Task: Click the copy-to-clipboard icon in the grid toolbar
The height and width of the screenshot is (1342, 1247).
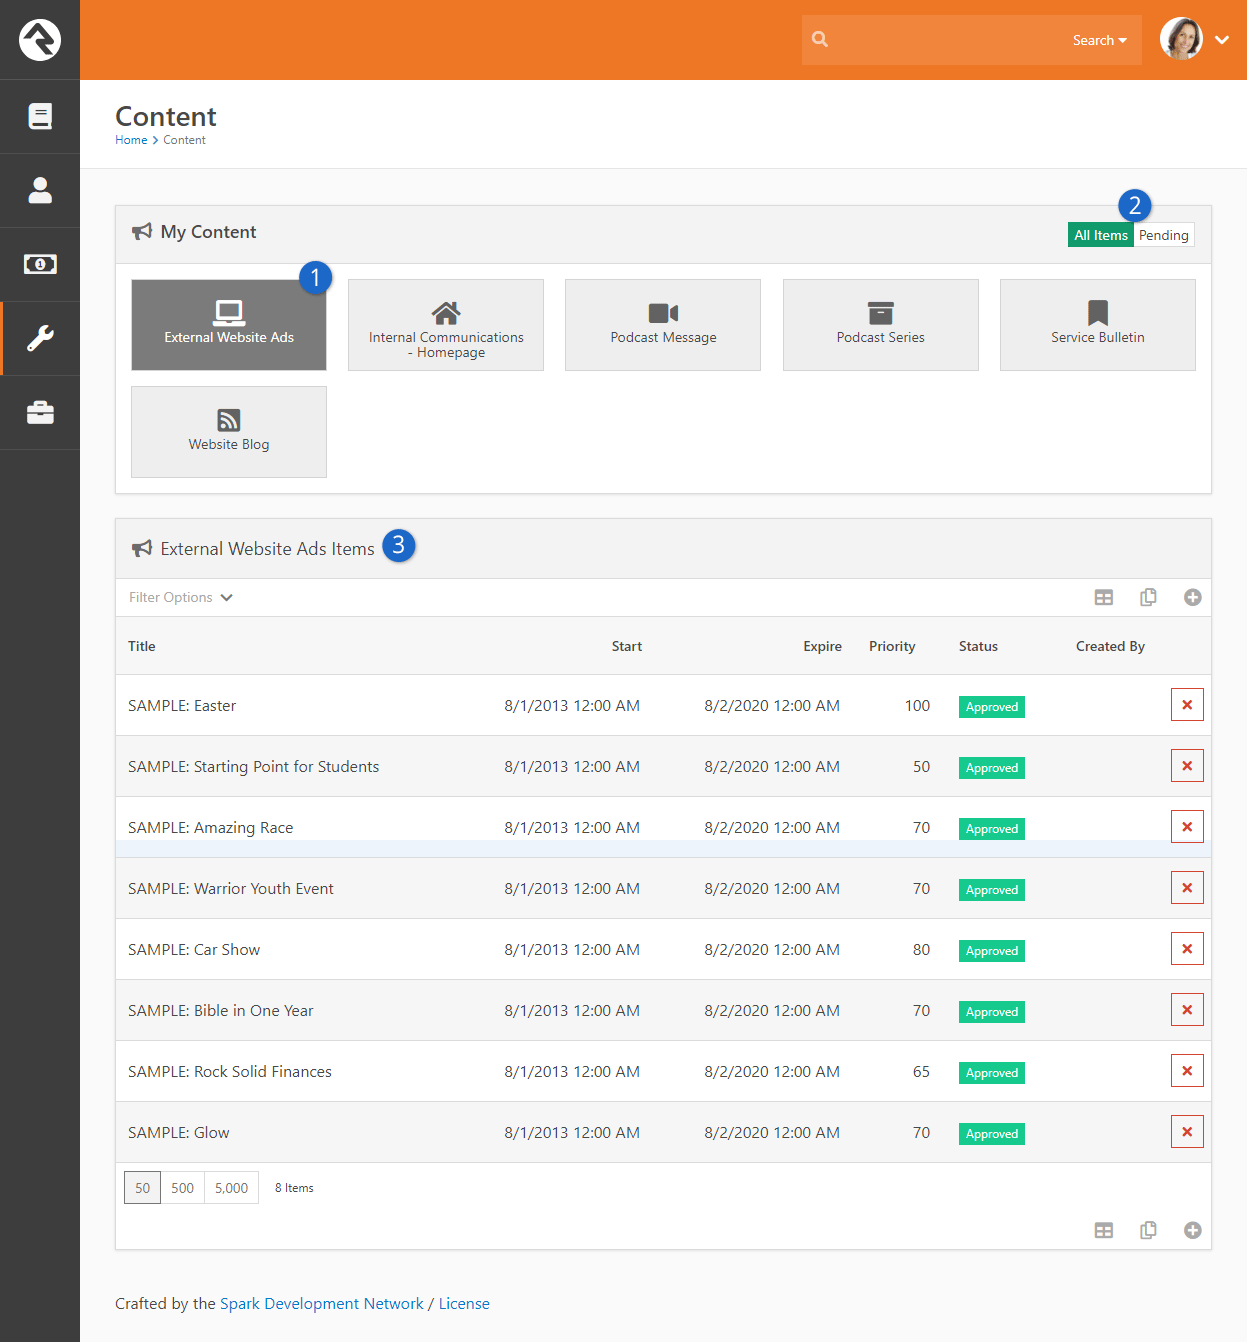Action: 1148,597
